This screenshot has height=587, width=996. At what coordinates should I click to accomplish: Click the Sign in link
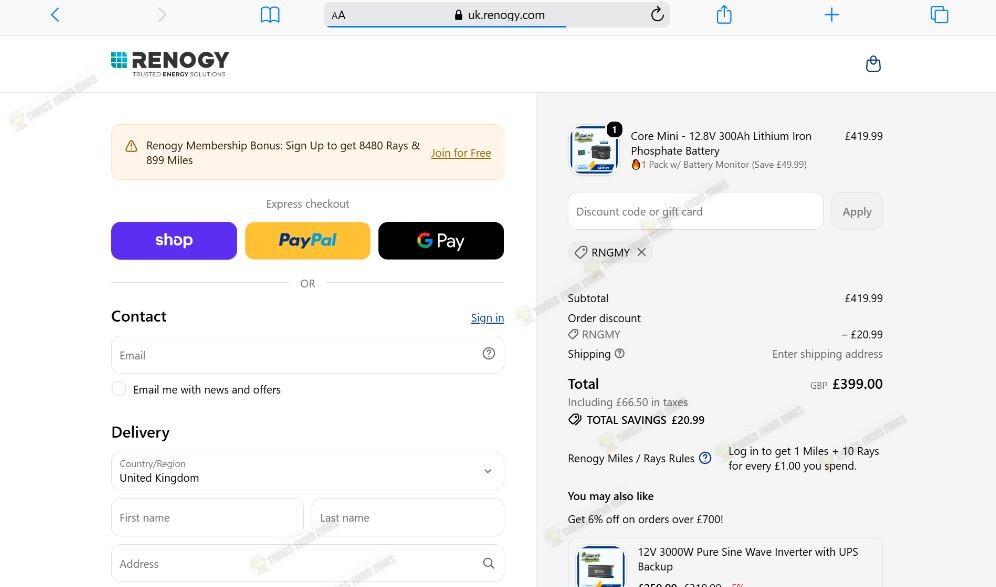pos(487,318)
